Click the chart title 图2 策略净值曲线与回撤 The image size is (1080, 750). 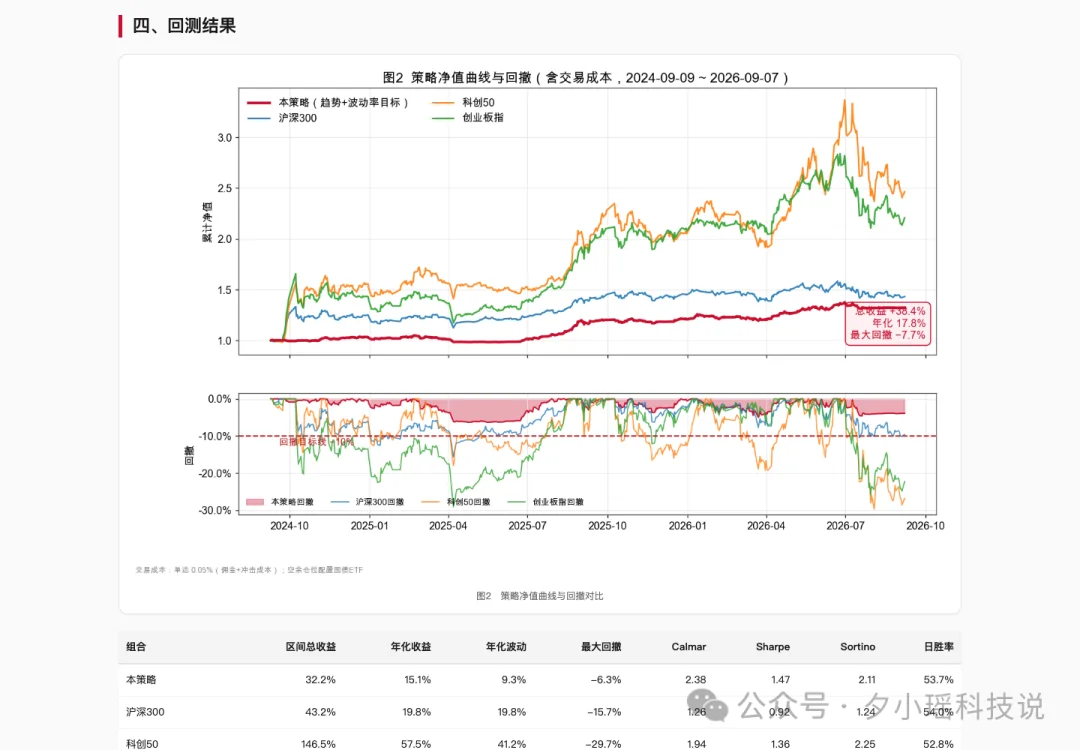click(586, 78)
